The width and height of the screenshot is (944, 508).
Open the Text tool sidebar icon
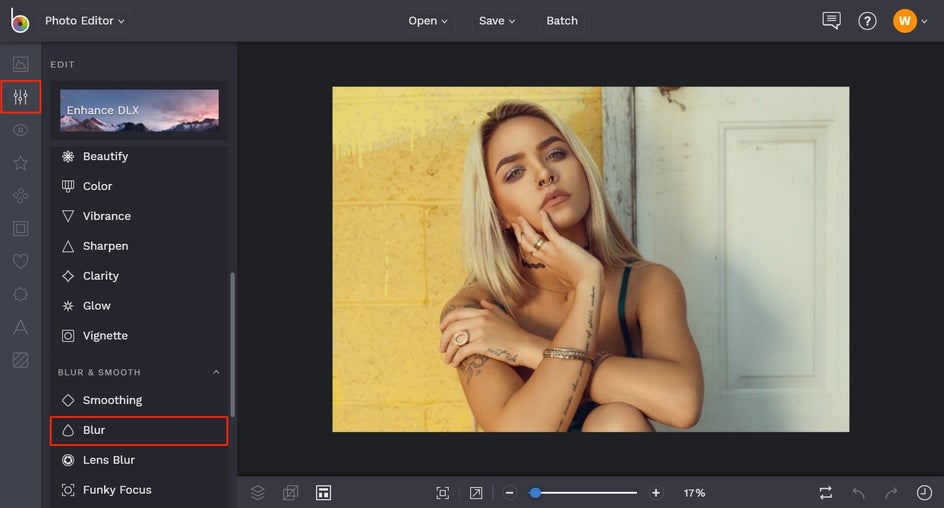tap(20, 327)
